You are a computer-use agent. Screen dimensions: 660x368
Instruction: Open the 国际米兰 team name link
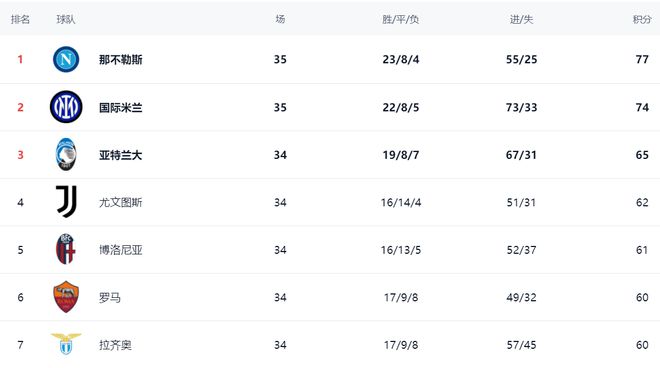121,107
